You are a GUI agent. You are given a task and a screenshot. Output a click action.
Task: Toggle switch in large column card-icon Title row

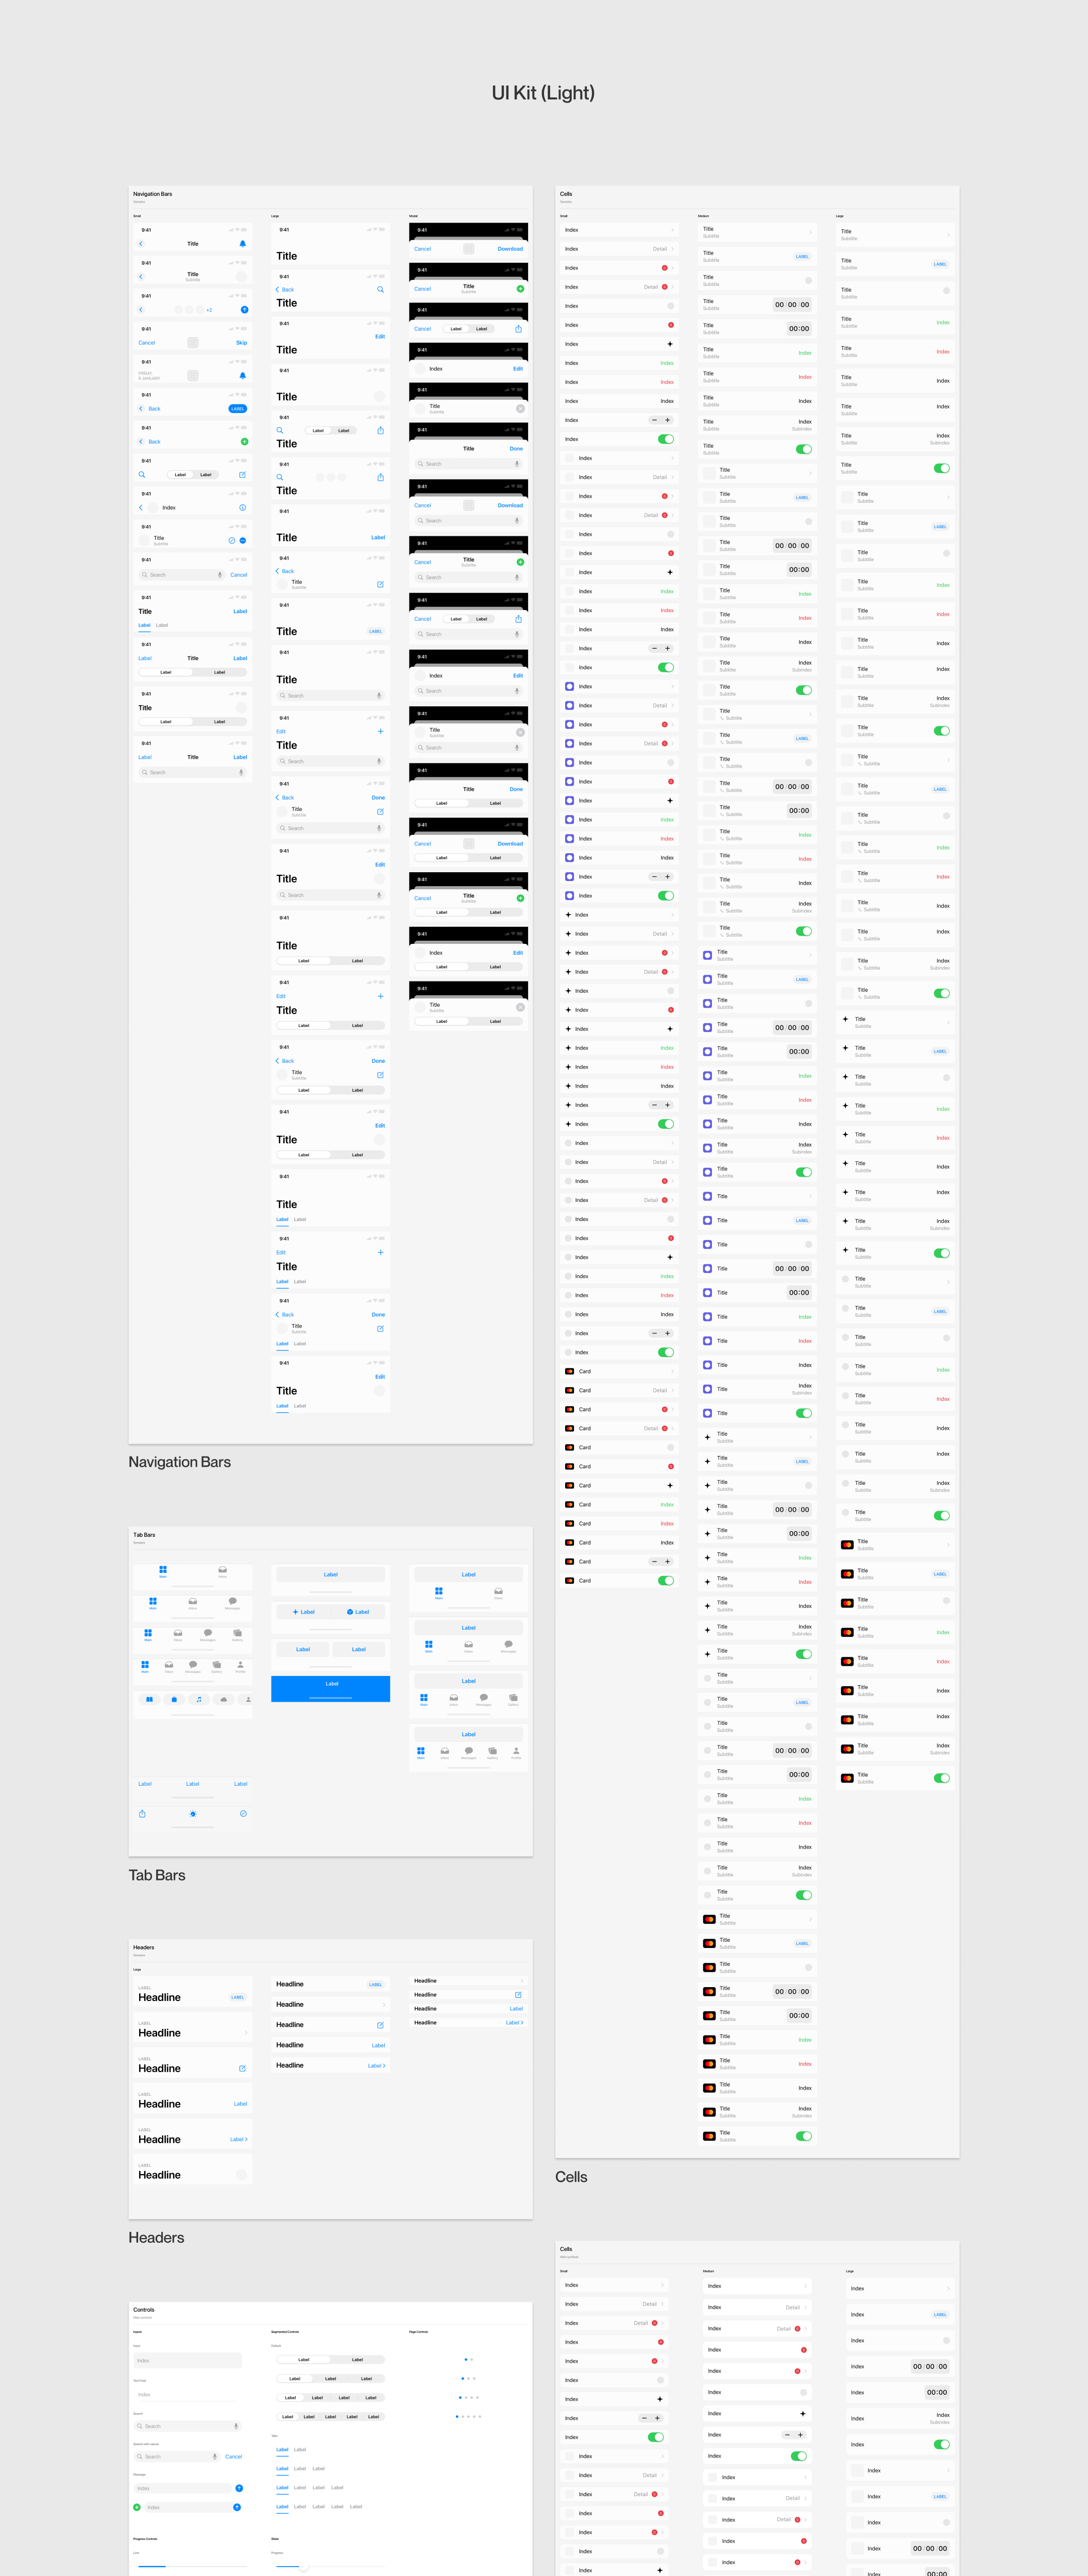point(942,1778)
